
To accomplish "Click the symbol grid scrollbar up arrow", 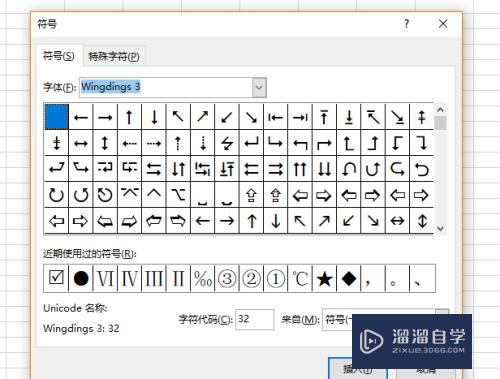I will (440, 109).
